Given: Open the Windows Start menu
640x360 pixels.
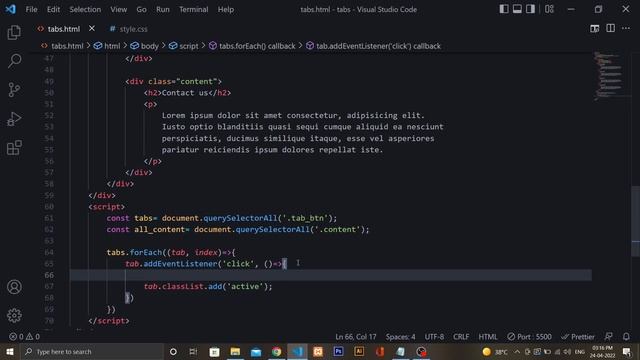Looking at the screenshot, I should click(x=10, y=351).
